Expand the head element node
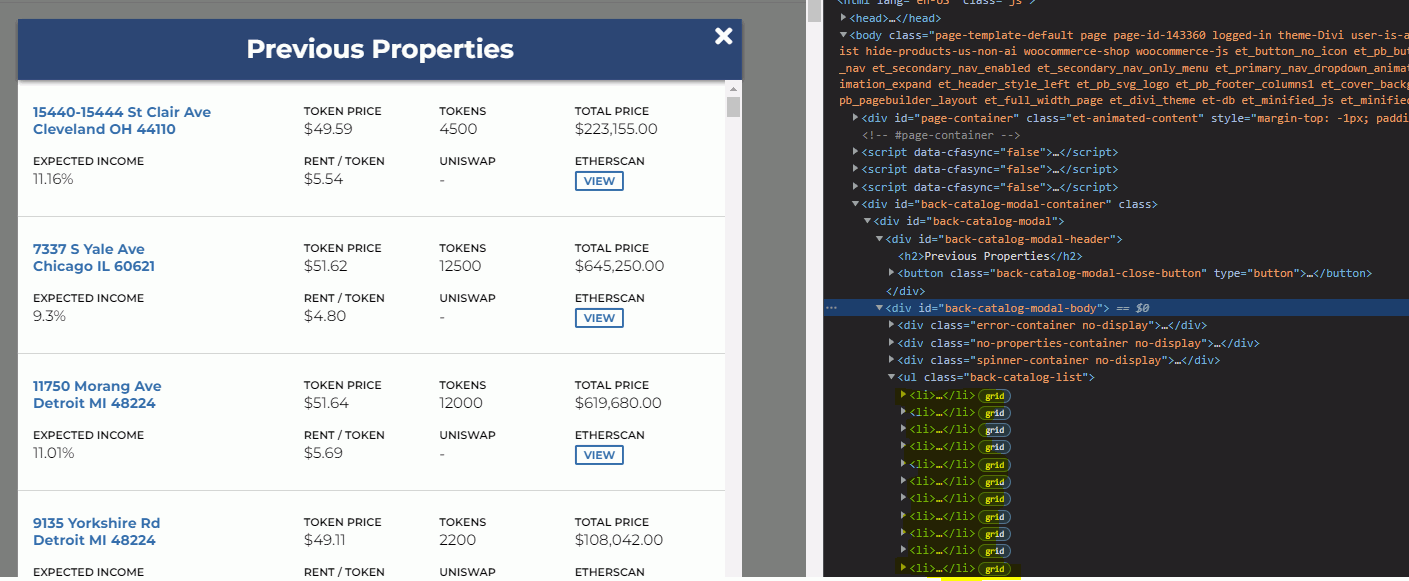This screenshot has height=581, width=1409. (x=844, y=18)
